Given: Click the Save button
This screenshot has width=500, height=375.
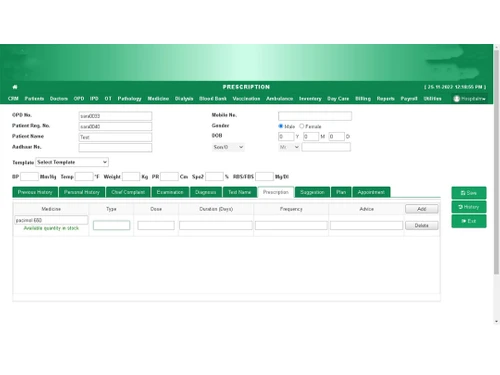Looking at the screenshot, I should point(469,193).
